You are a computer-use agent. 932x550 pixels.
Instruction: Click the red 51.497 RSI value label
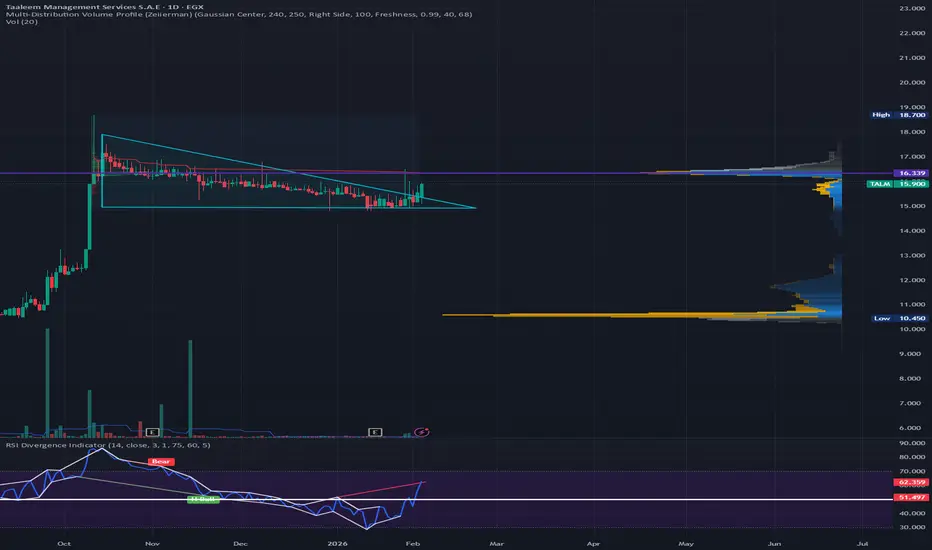tap(911, 498)
